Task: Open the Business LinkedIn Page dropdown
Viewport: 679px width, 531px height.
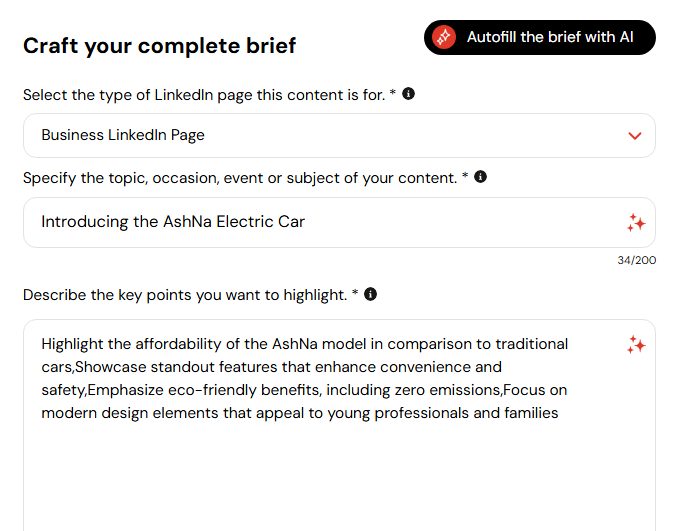Action: [x=339, y=136]
